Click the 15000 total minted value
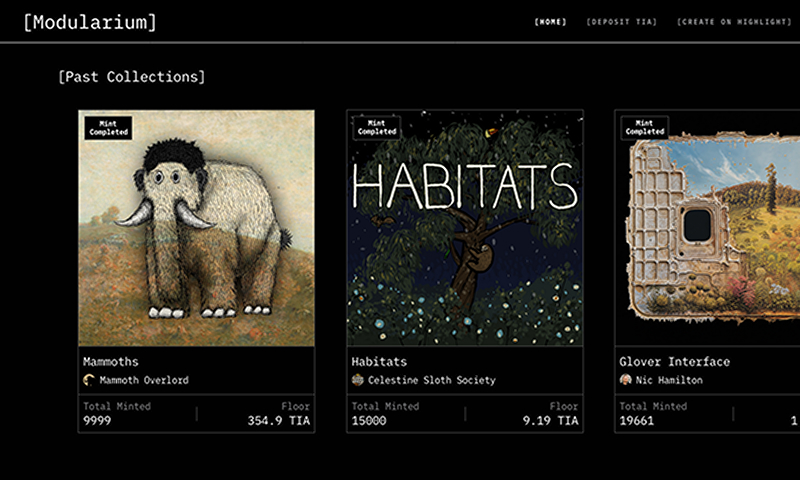 (369, 421)
